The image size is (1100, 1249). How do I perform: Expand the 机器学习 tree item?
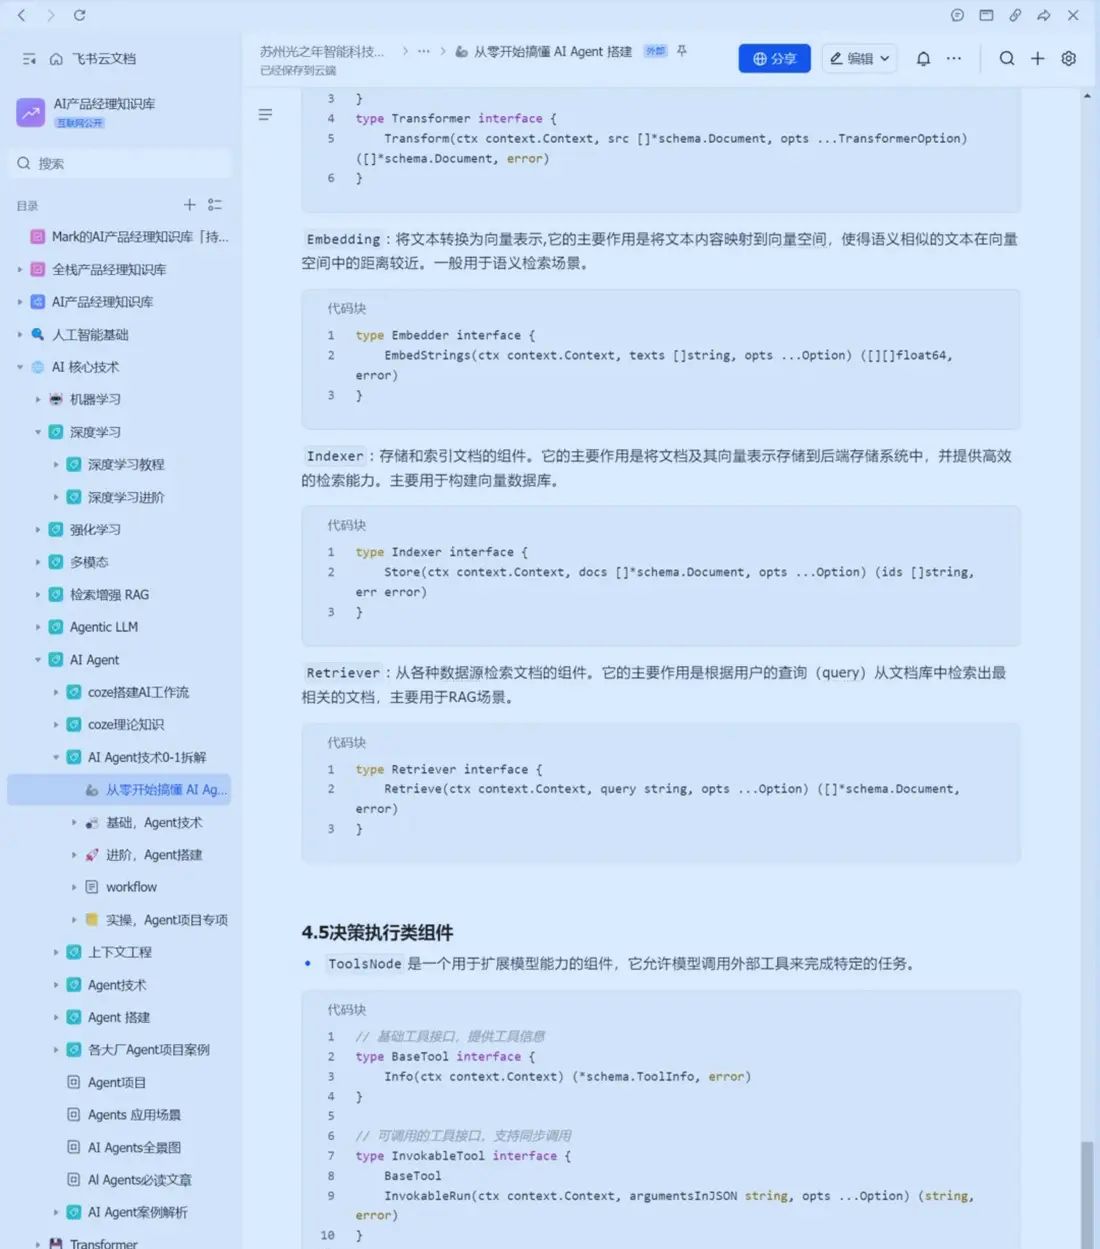[37, 399]
